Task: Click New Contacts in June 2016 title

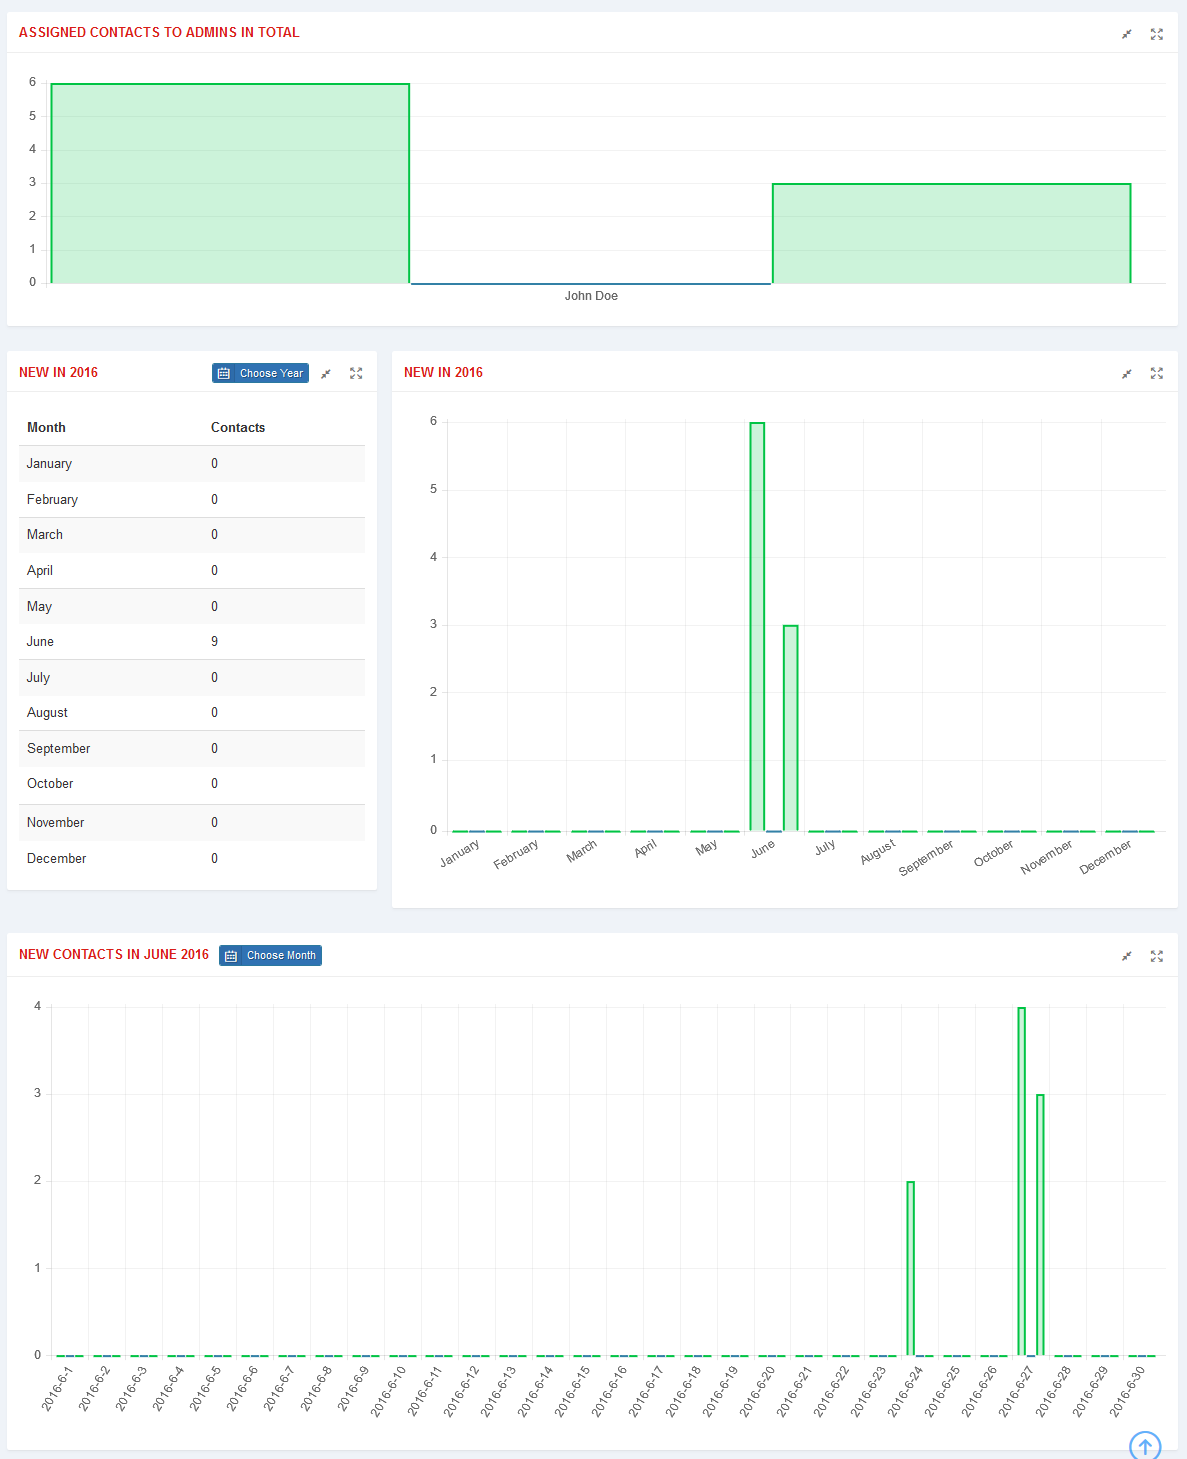Action: click(114, 955)
